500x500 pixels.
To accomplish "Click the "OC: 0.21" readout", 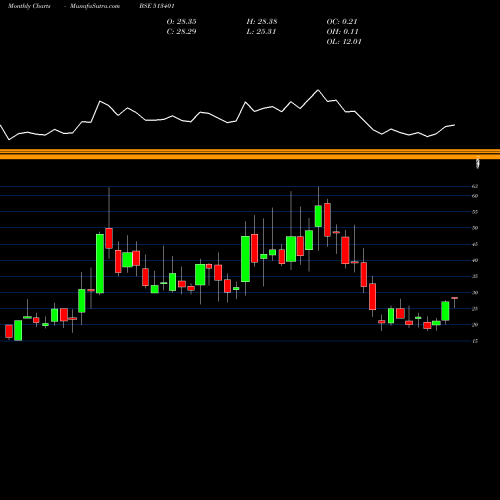I will point(342,22).
